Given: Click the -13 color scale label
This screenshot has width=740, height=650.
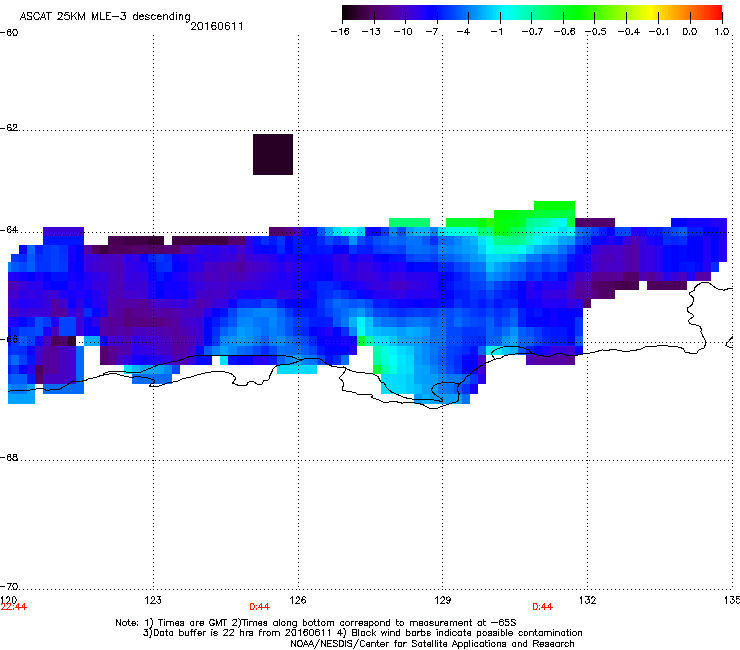Looking at the screenshot, I should click(x=371, y=32).
